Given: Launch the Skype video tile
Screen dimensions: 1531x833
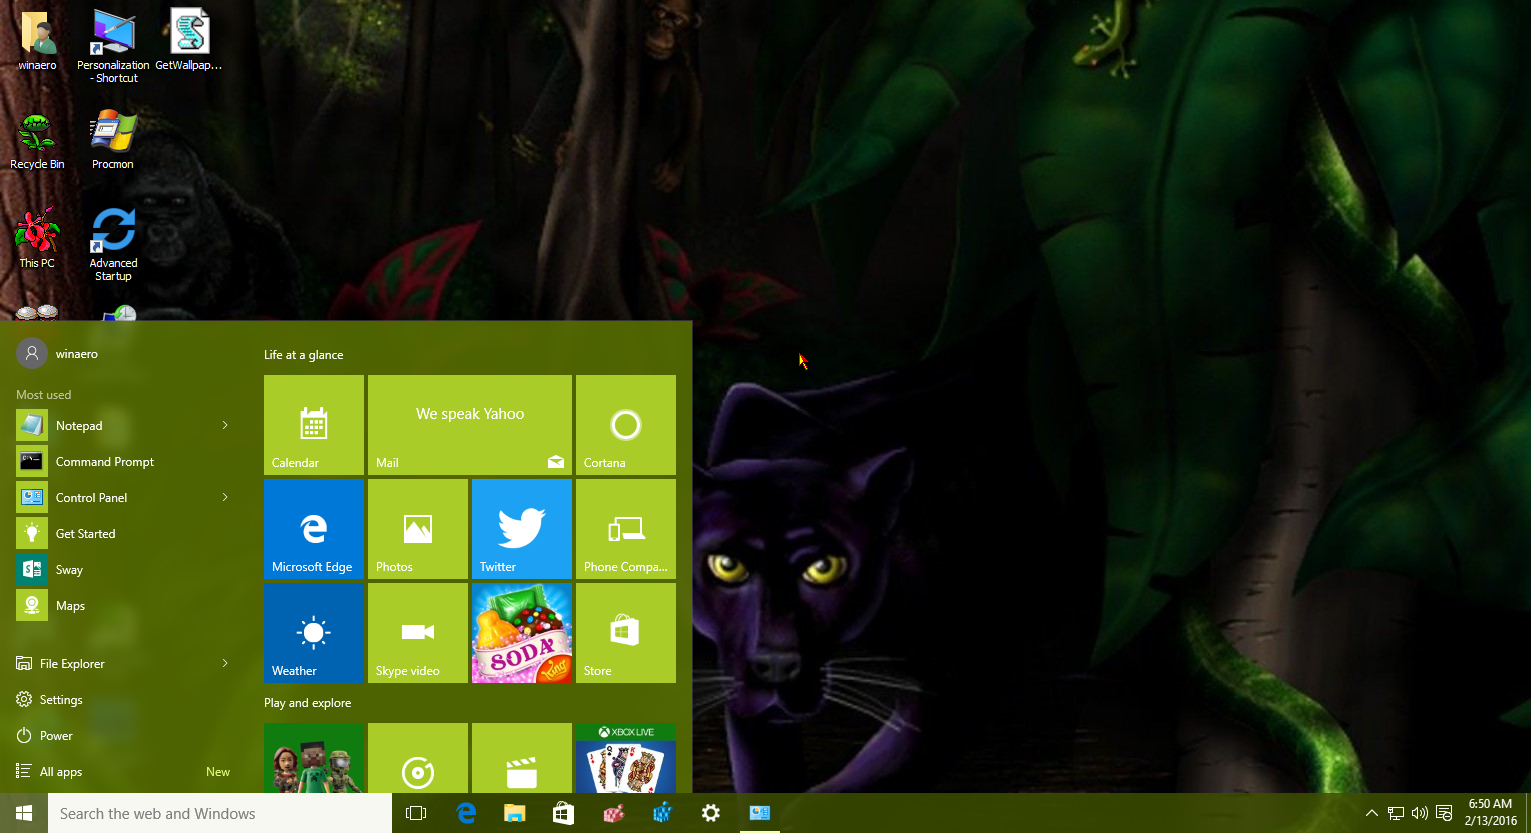Looking at the screenshot, I should (x=418, y=633).
